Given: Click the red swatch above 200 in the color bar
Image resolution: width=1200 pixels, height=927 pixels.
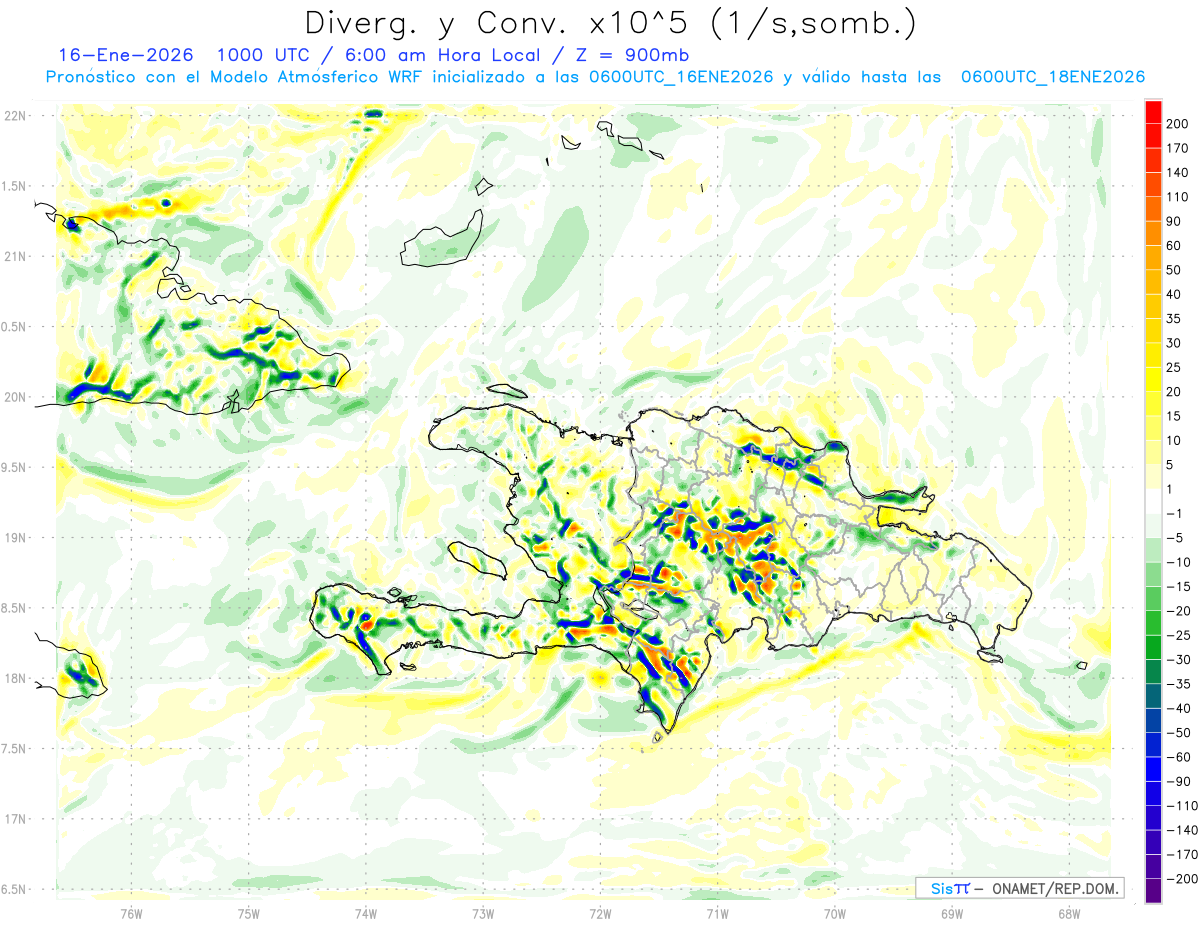Looking at the screenshot, I should pyautogui.click(x=1153, y=112).
